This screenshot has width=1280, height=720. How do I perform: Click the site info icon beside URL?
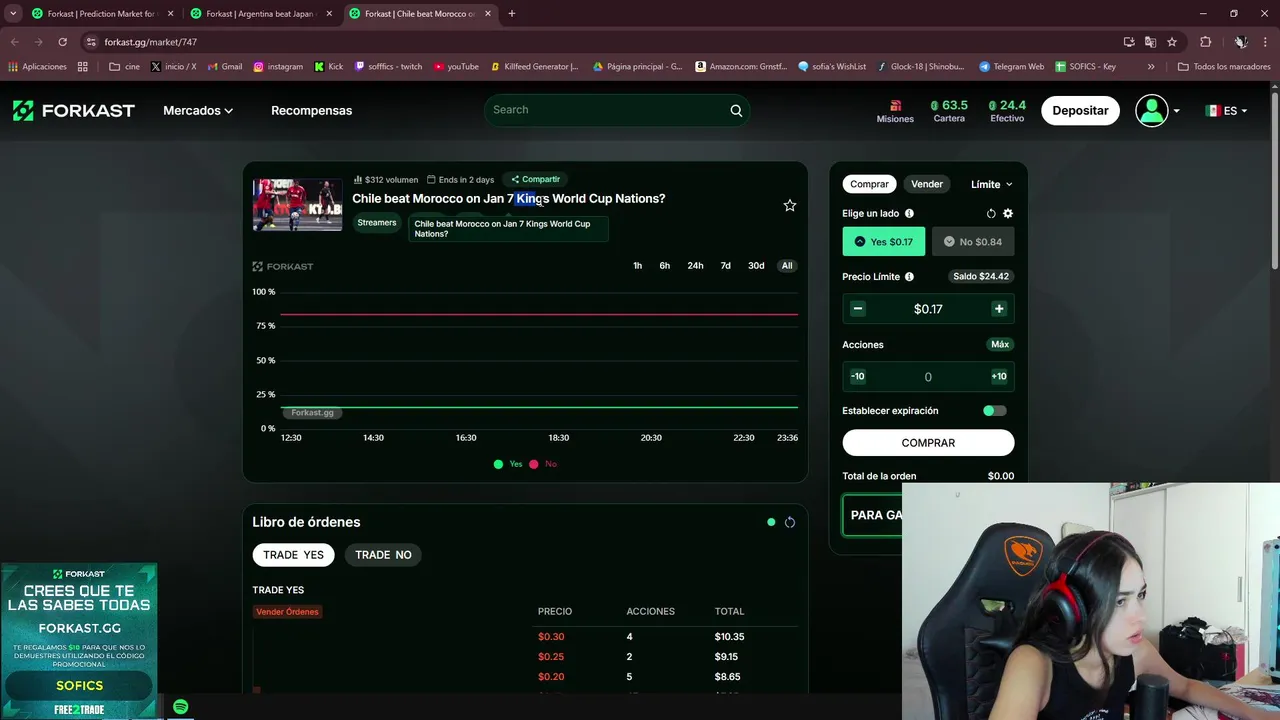tap(91, 42)
